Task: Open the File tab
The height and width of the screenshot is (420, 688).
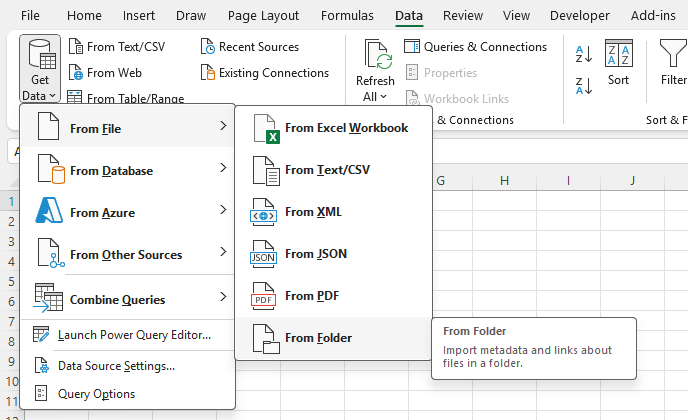Action: pyautogui.click(x=30, y=16)
